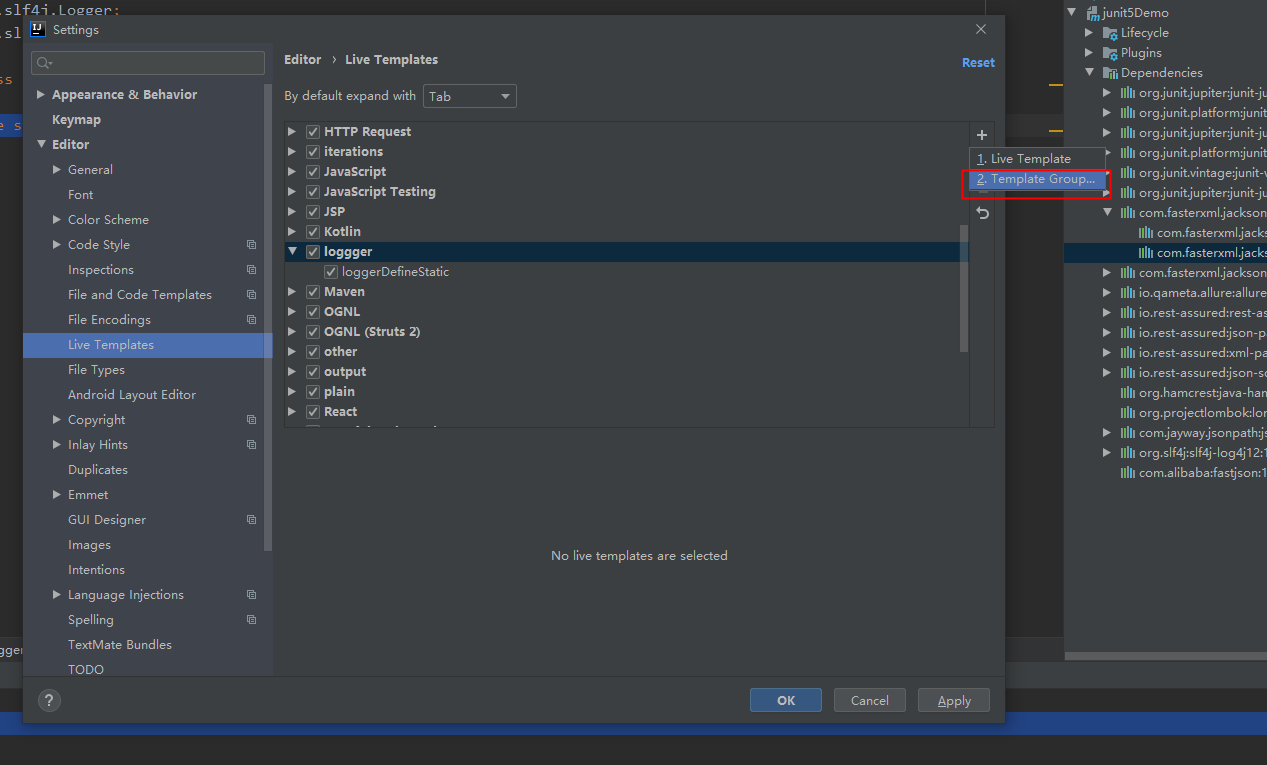The image size is (1267, 765).
Task: Click the Code Style project-scope copy icon
Action: (x=252, y=245)
